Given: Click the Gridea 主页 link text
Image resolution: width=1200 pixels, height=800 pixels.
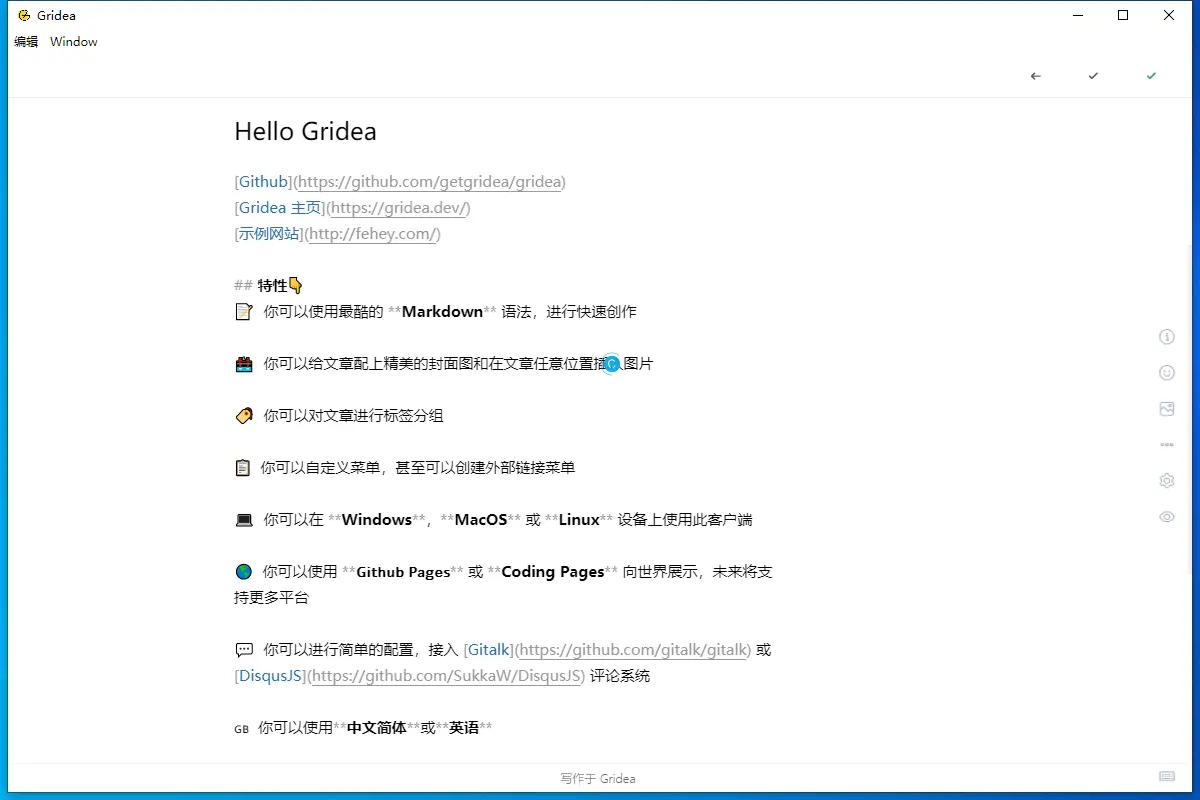Looking at the screenshot, I should [280, 208].
